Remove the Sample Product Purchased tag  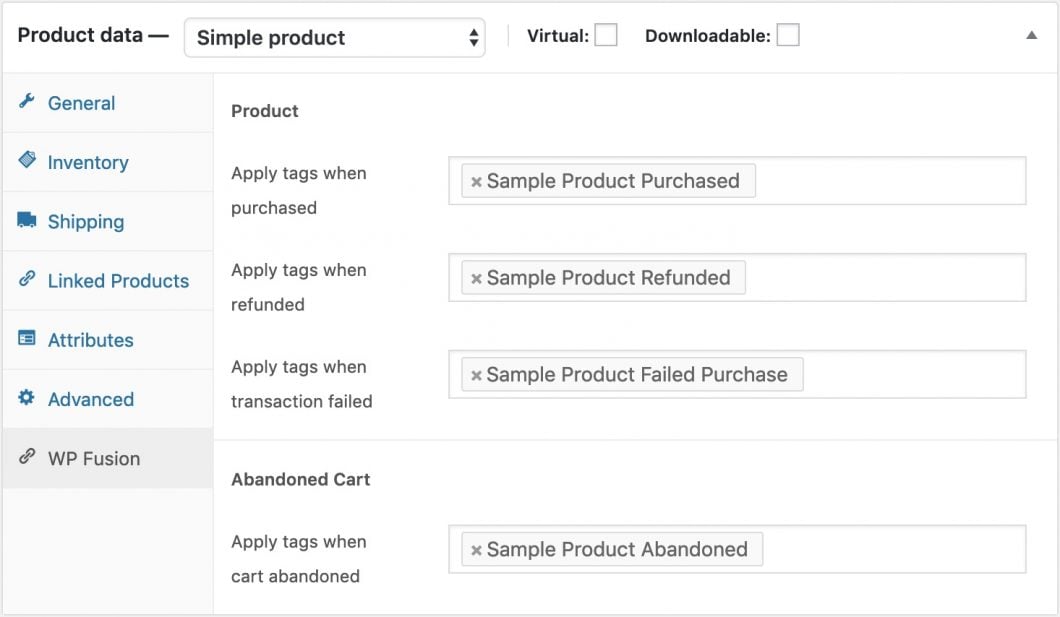point(476,182)
